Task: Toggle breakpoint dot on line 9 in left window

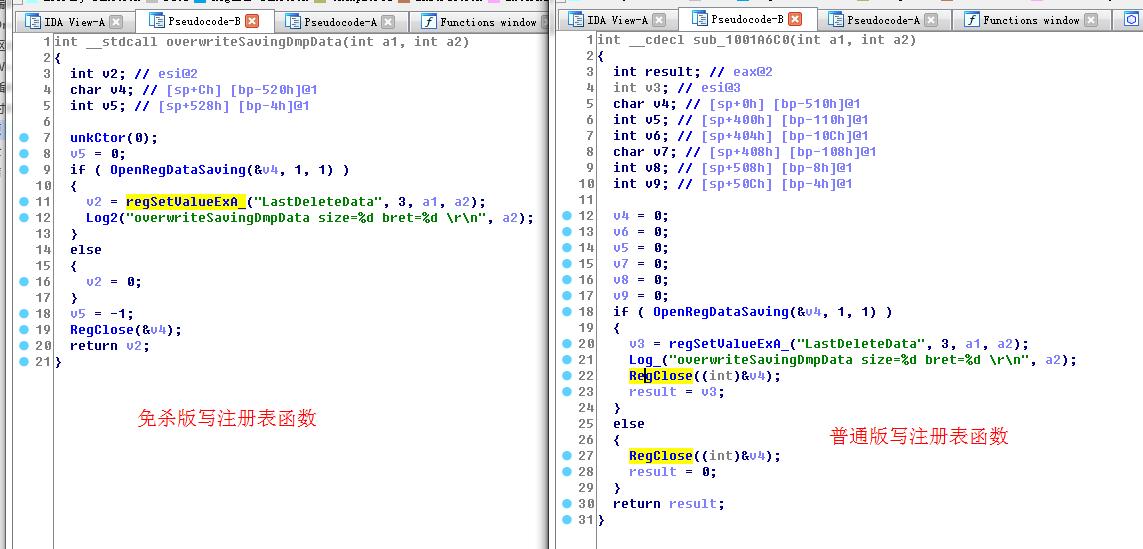Action: tap(24, 170)
